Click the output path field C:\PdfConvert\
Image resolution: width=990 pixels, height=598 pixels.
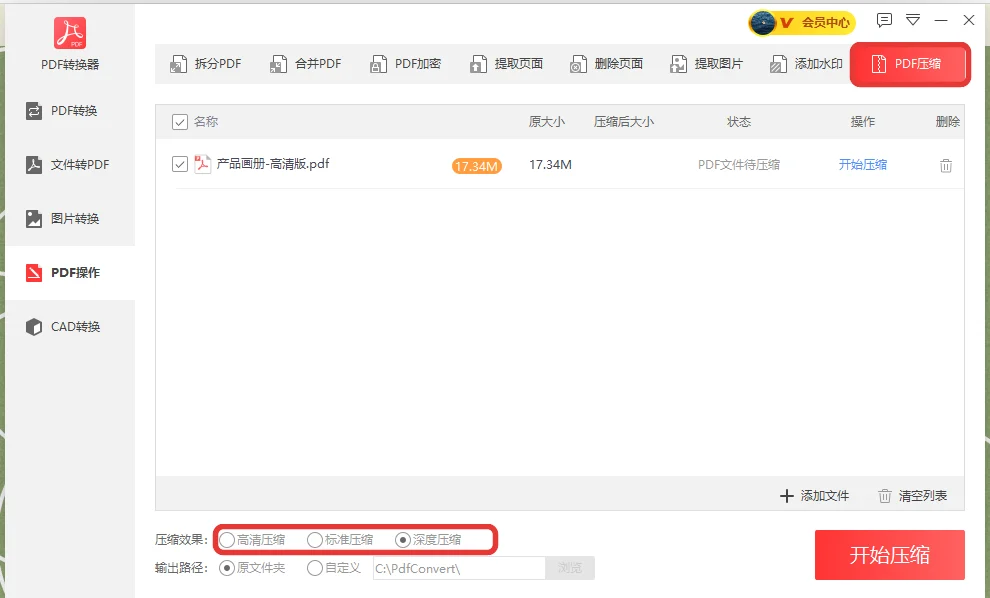tap(459, 568)
